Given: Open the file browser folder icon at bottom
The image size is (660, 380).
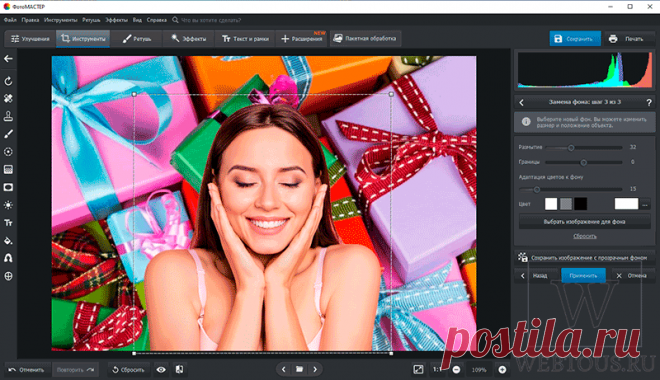Looking at the screenshot, I should click(x=299, y=369).
